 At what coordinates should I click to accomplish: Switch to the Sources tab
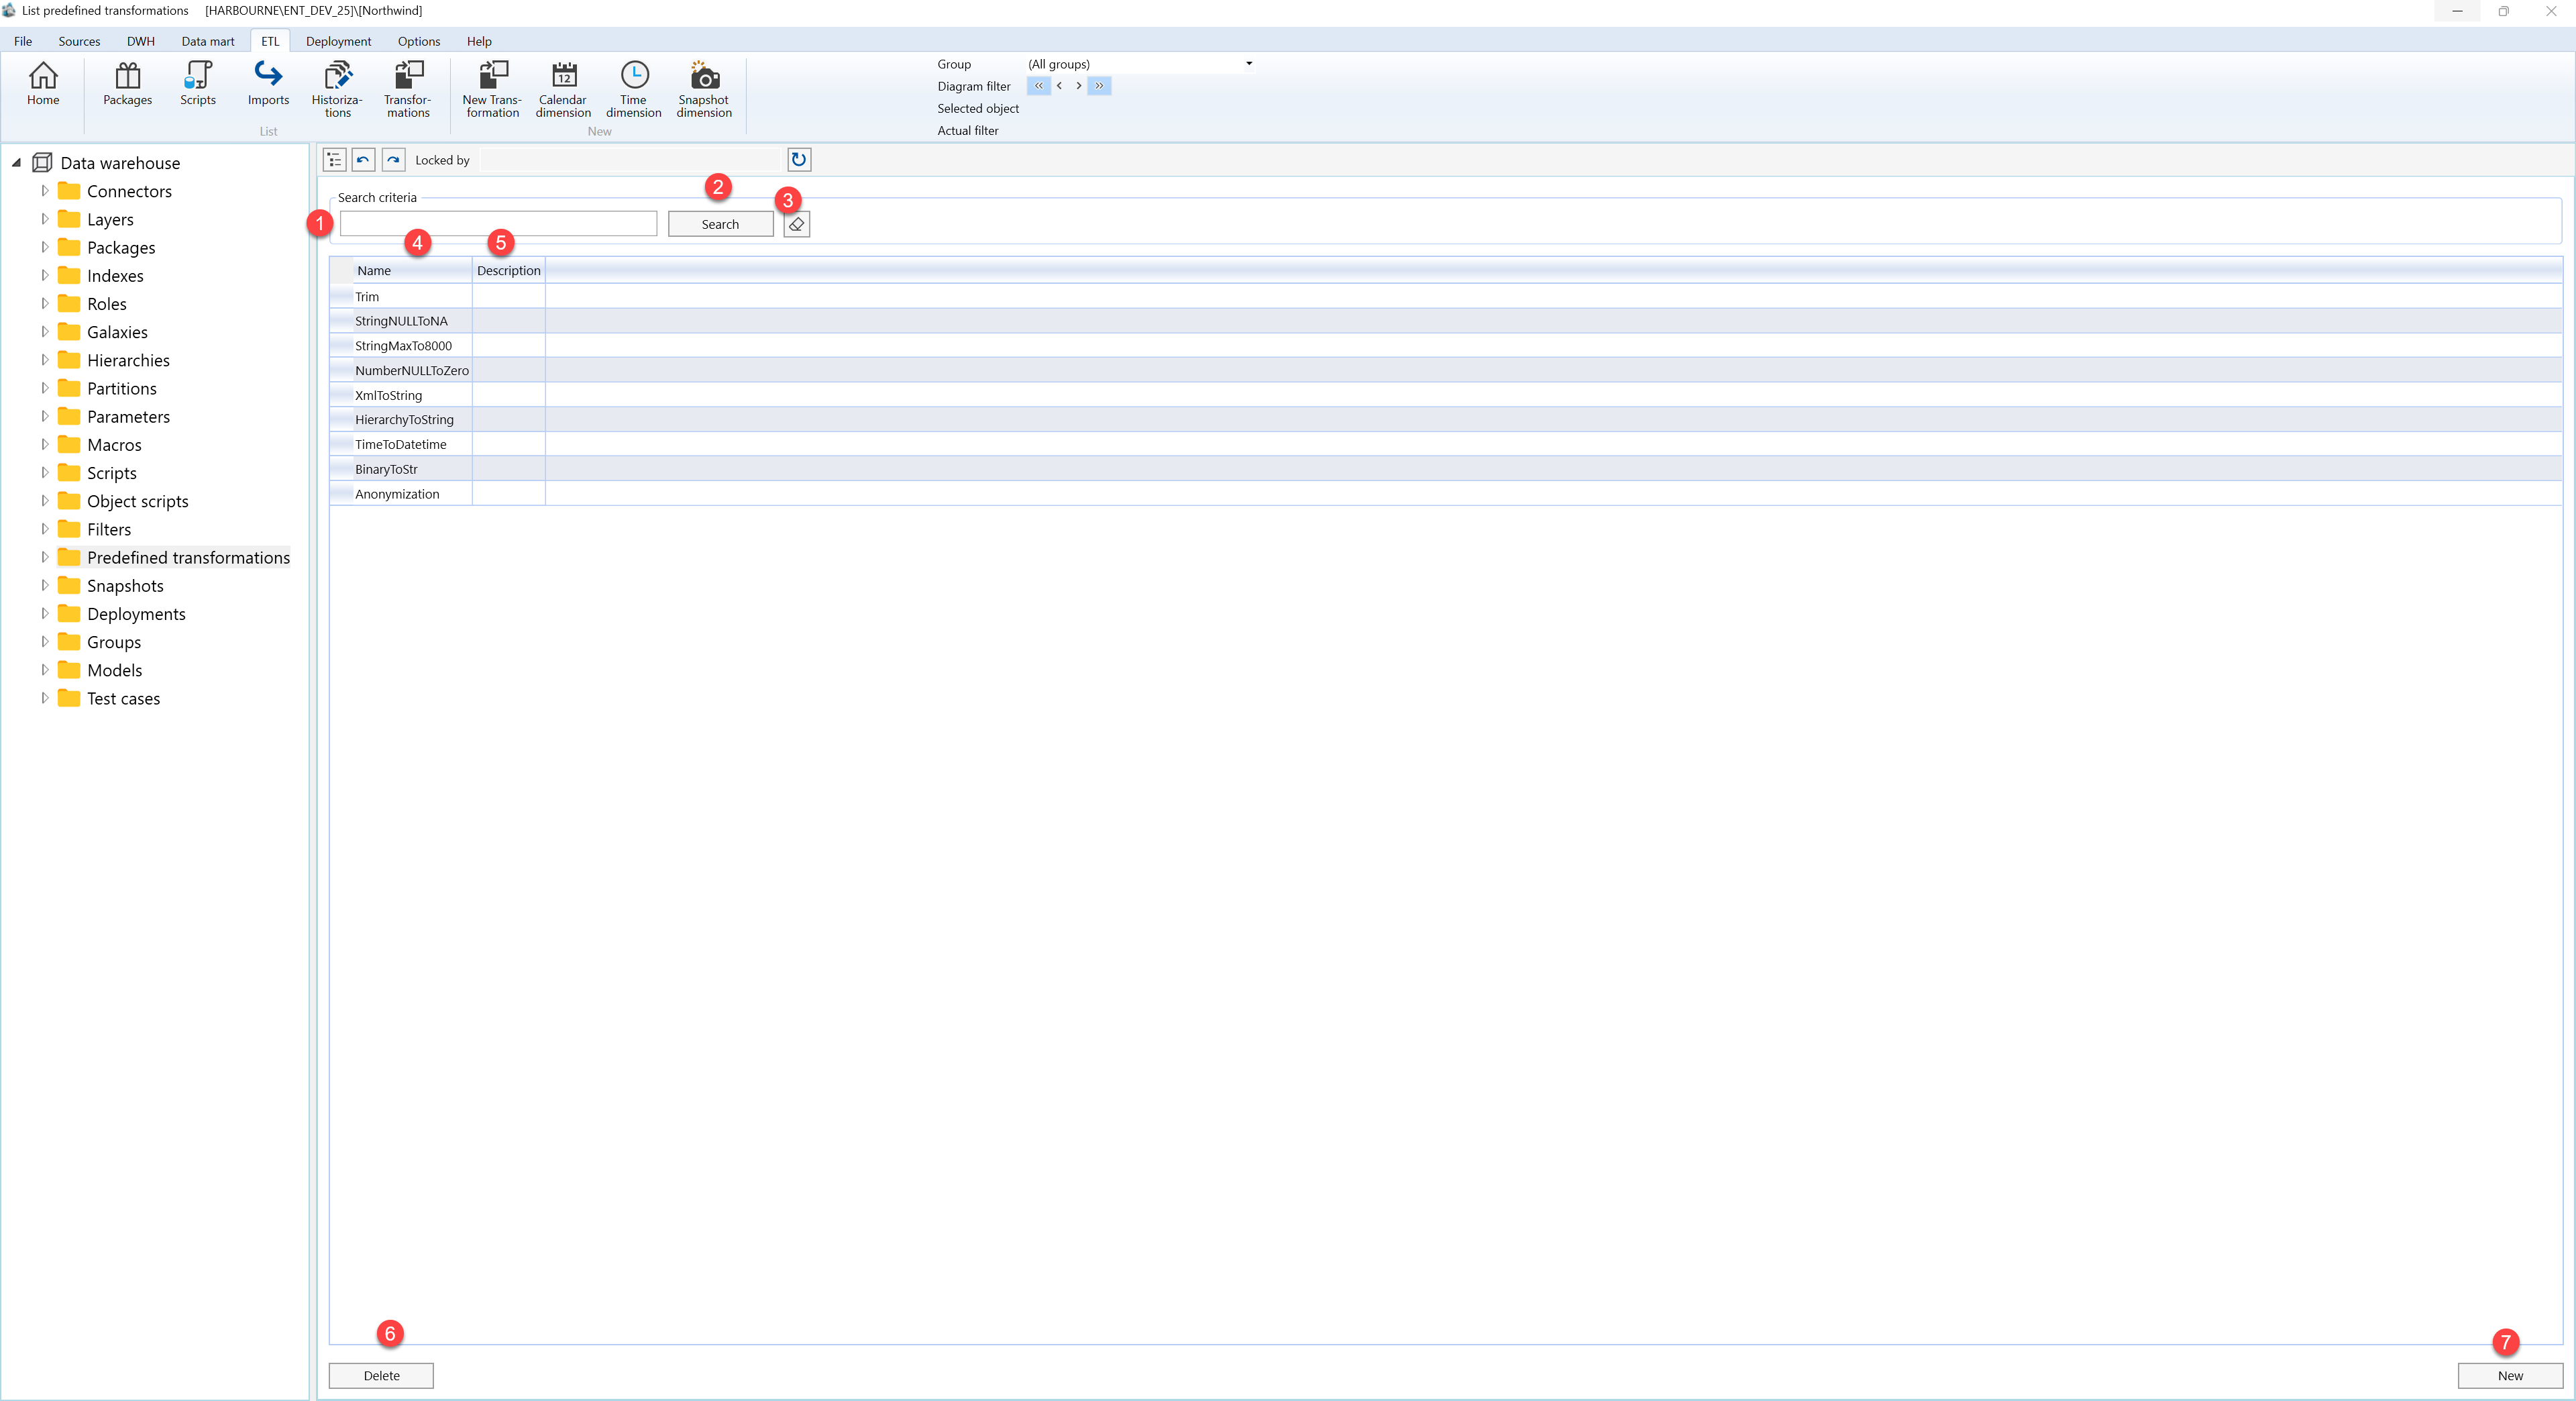coord(79,41)
